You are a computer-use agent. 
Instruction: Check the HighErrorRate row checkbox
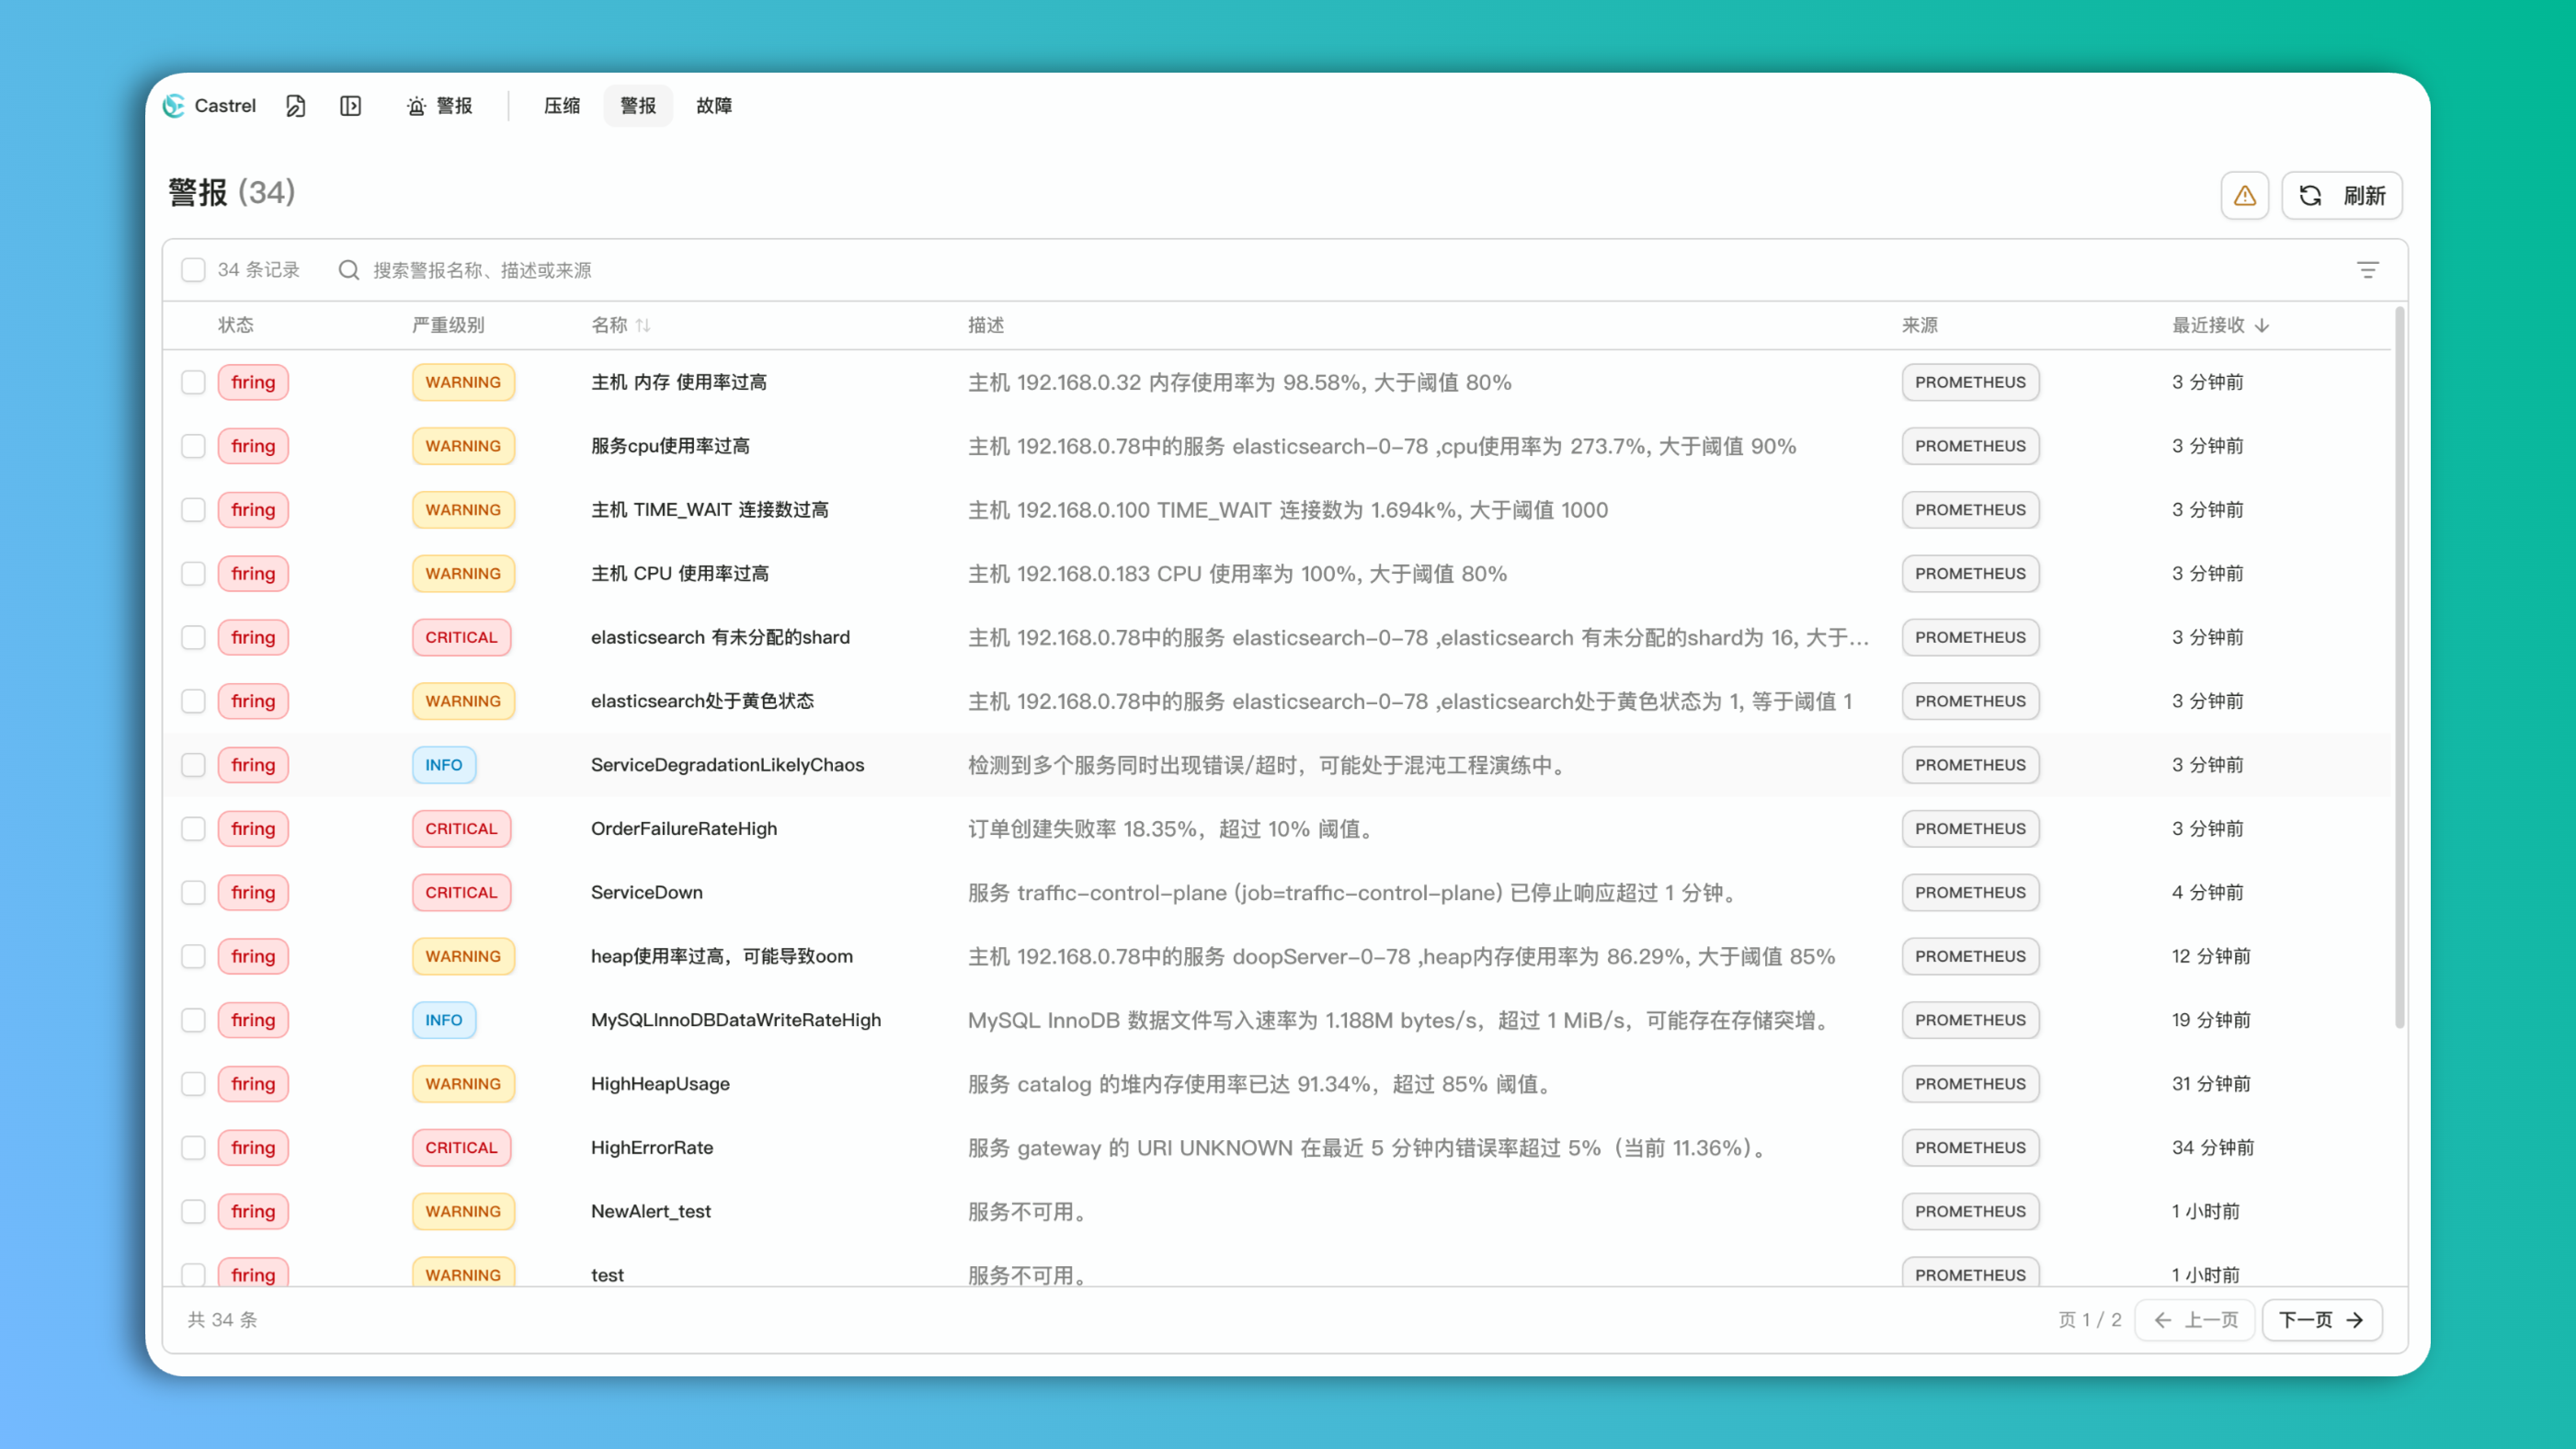click(x=193, y=1148)
